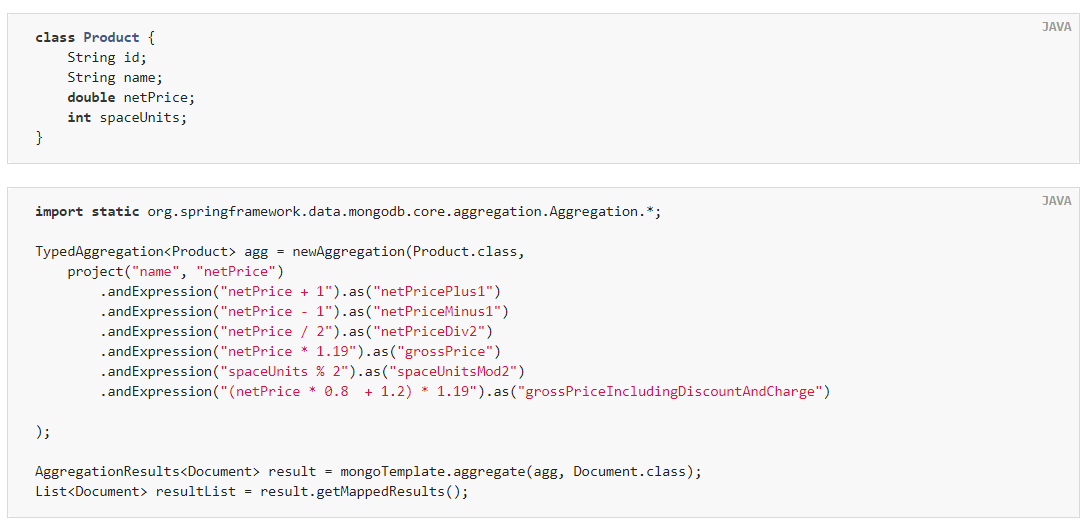The image size is (1089, 526).
Task: Click the "netPrice + 1" expression string
Action: (x=276, y=291)
